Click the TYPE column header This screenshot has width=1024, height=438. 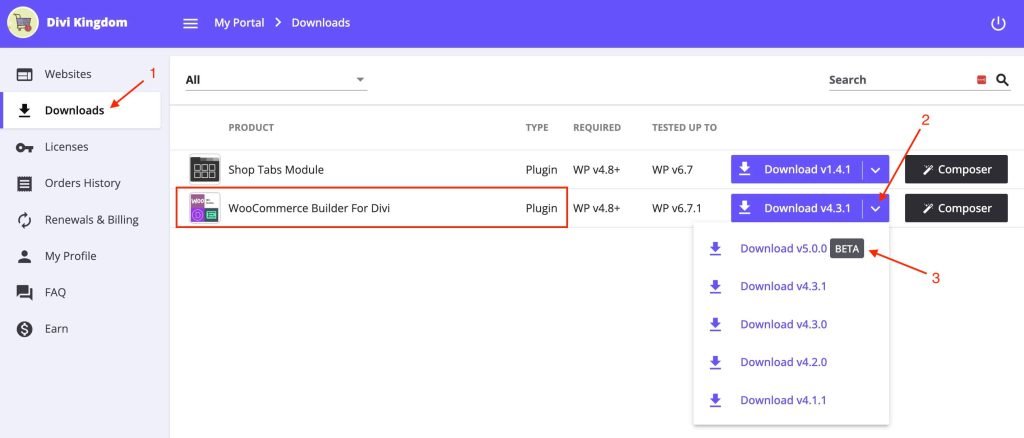(537, 128)
